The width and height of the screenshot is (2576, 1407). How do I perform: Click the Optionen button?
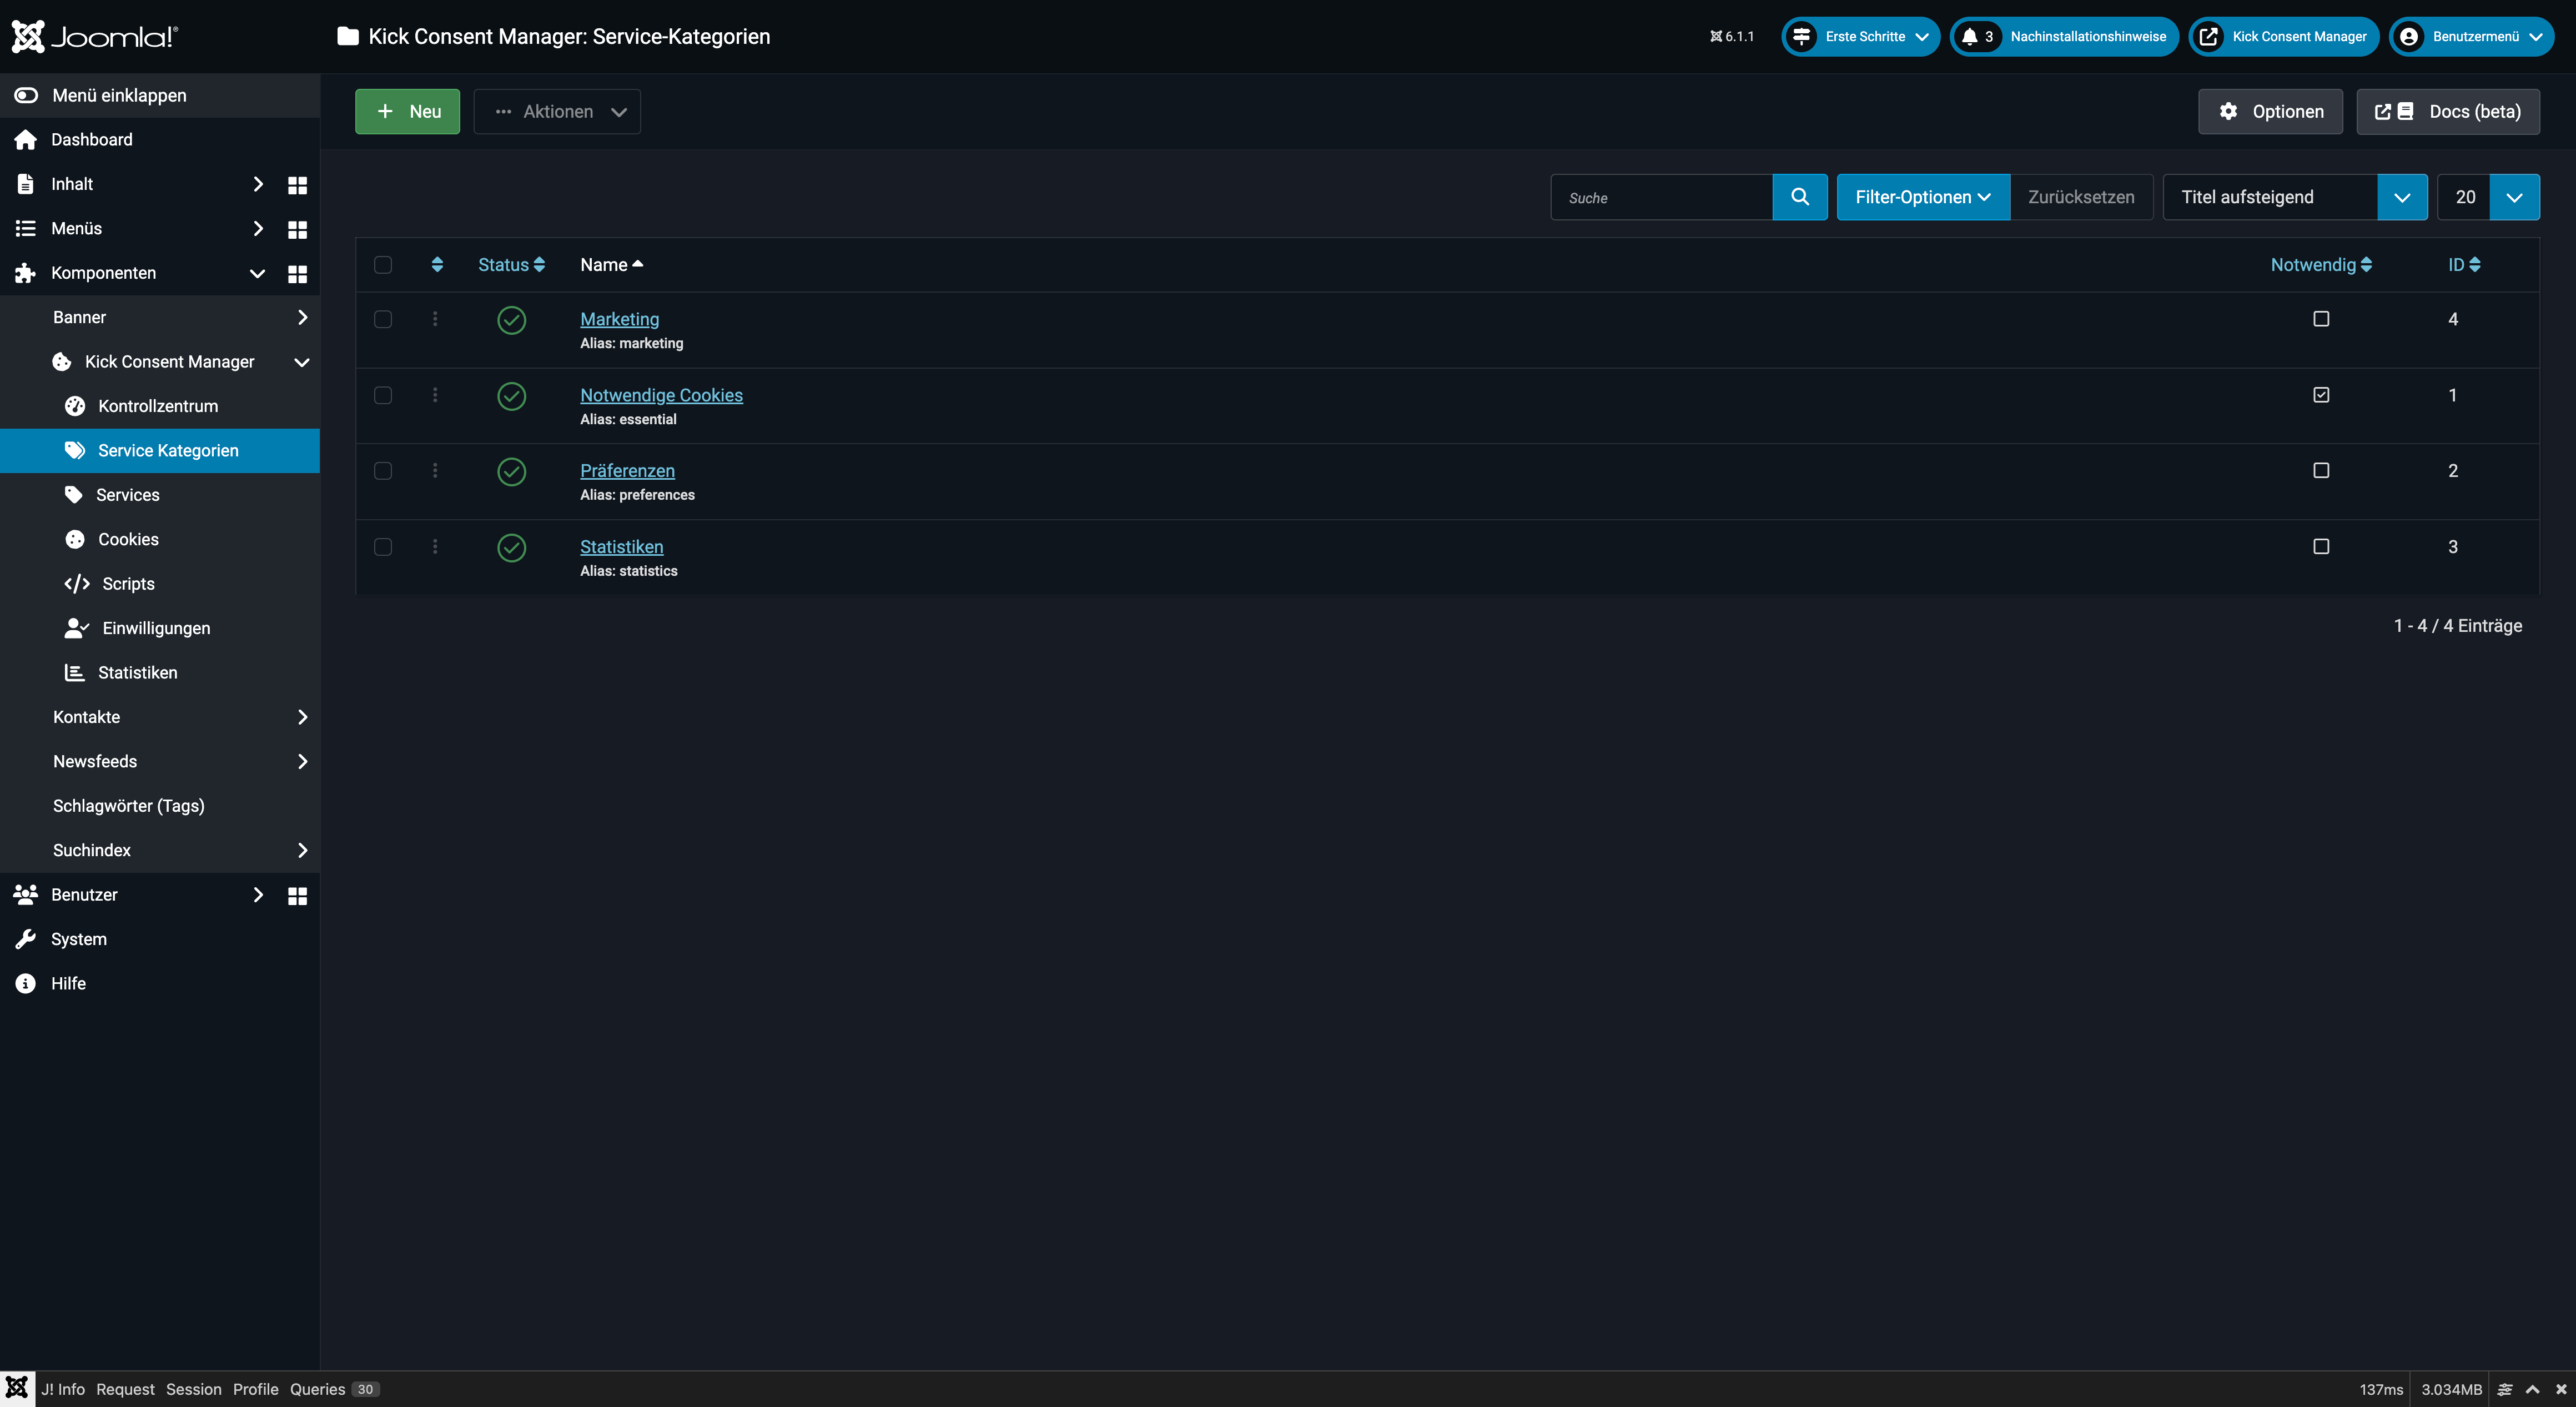pos(2270,112)
